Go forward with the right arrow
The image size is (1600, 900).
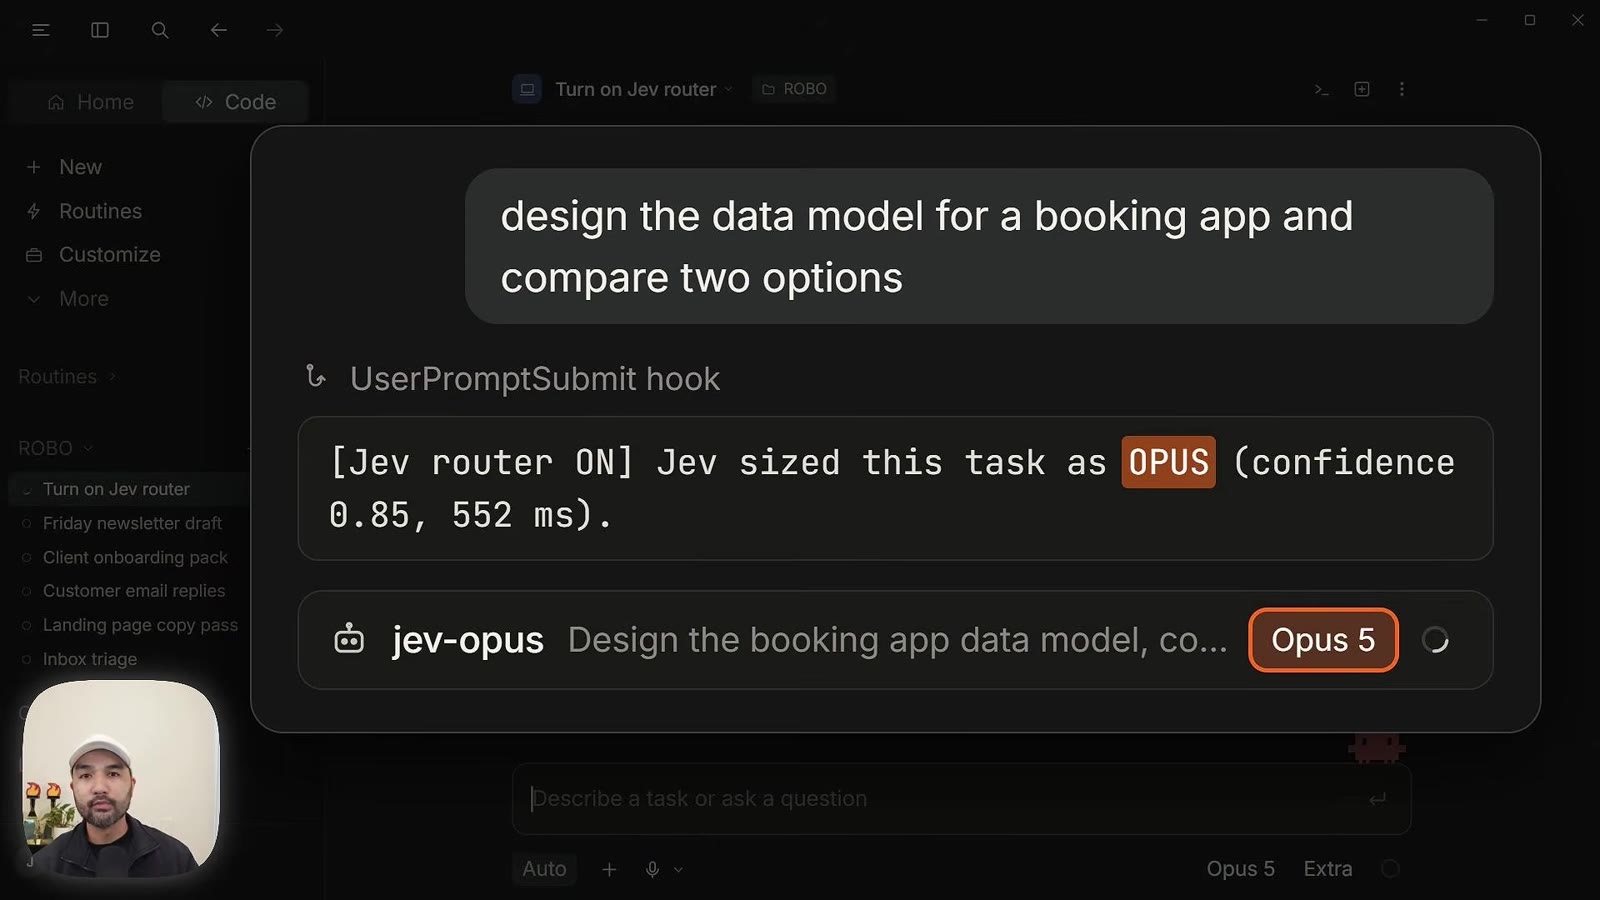(x=274, y=30)
